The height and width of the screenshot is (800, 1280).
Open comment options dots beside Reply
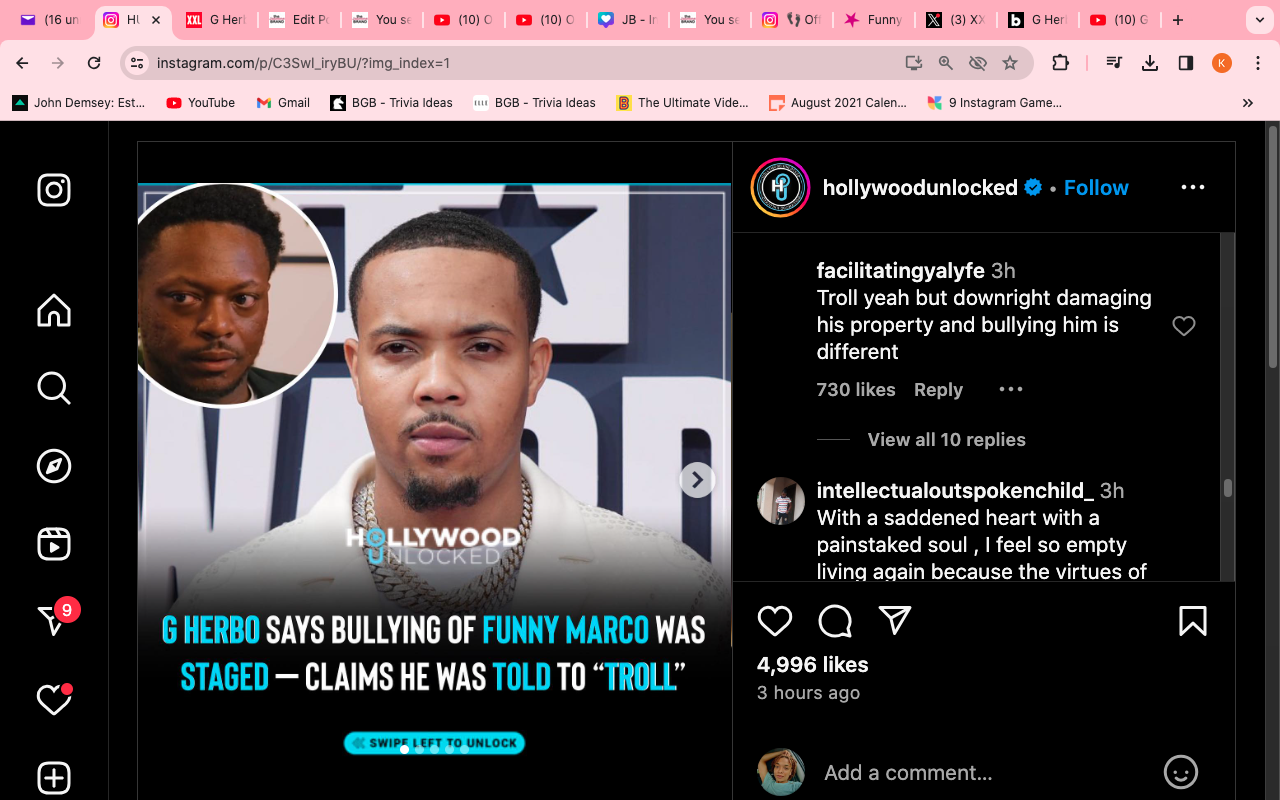tap(1011, 389)
